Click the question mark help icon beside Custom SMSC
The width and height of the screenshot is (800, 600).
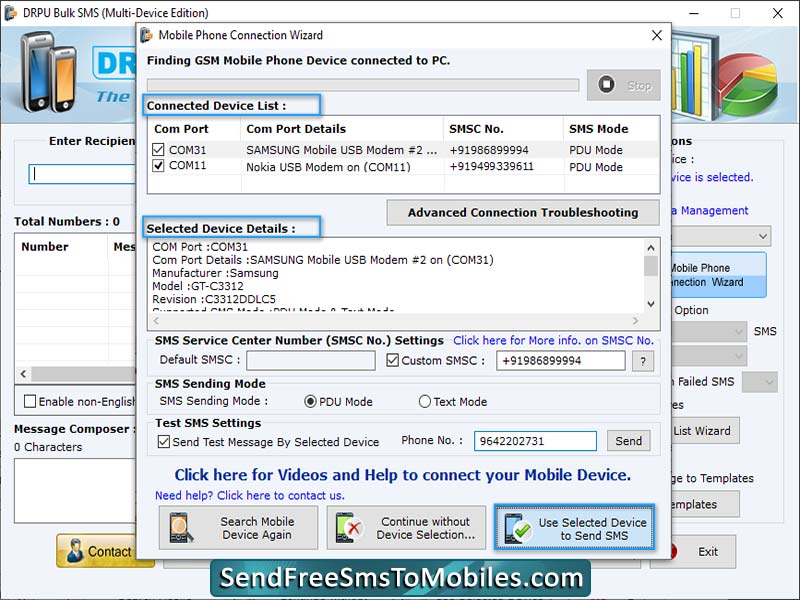[645, 360]
